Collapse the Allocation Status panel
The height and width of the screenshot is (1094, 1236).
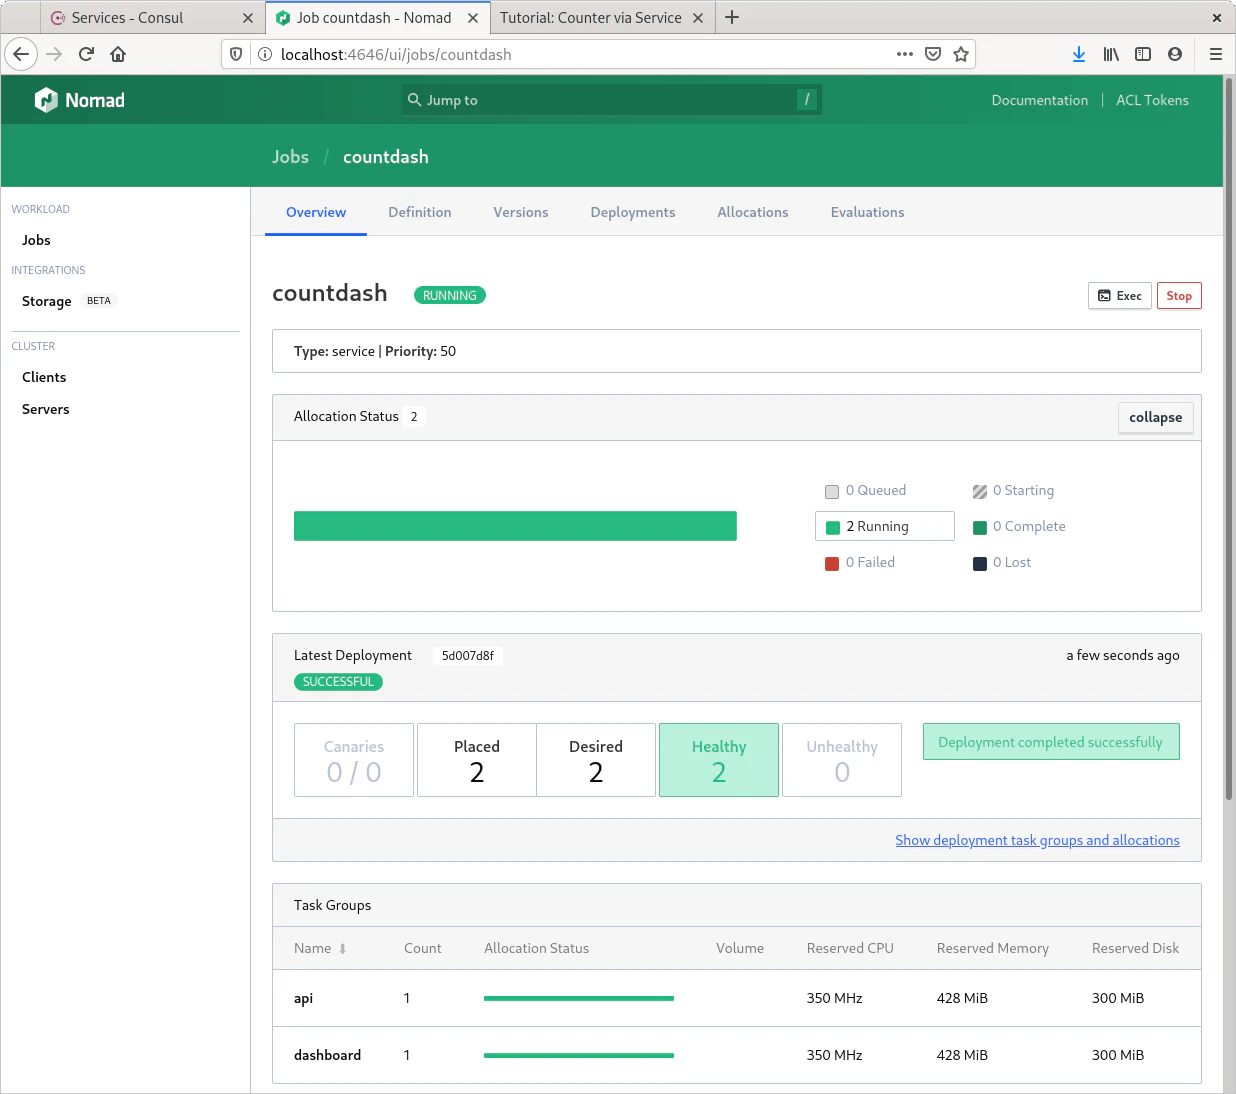[x=1155, y=417]
